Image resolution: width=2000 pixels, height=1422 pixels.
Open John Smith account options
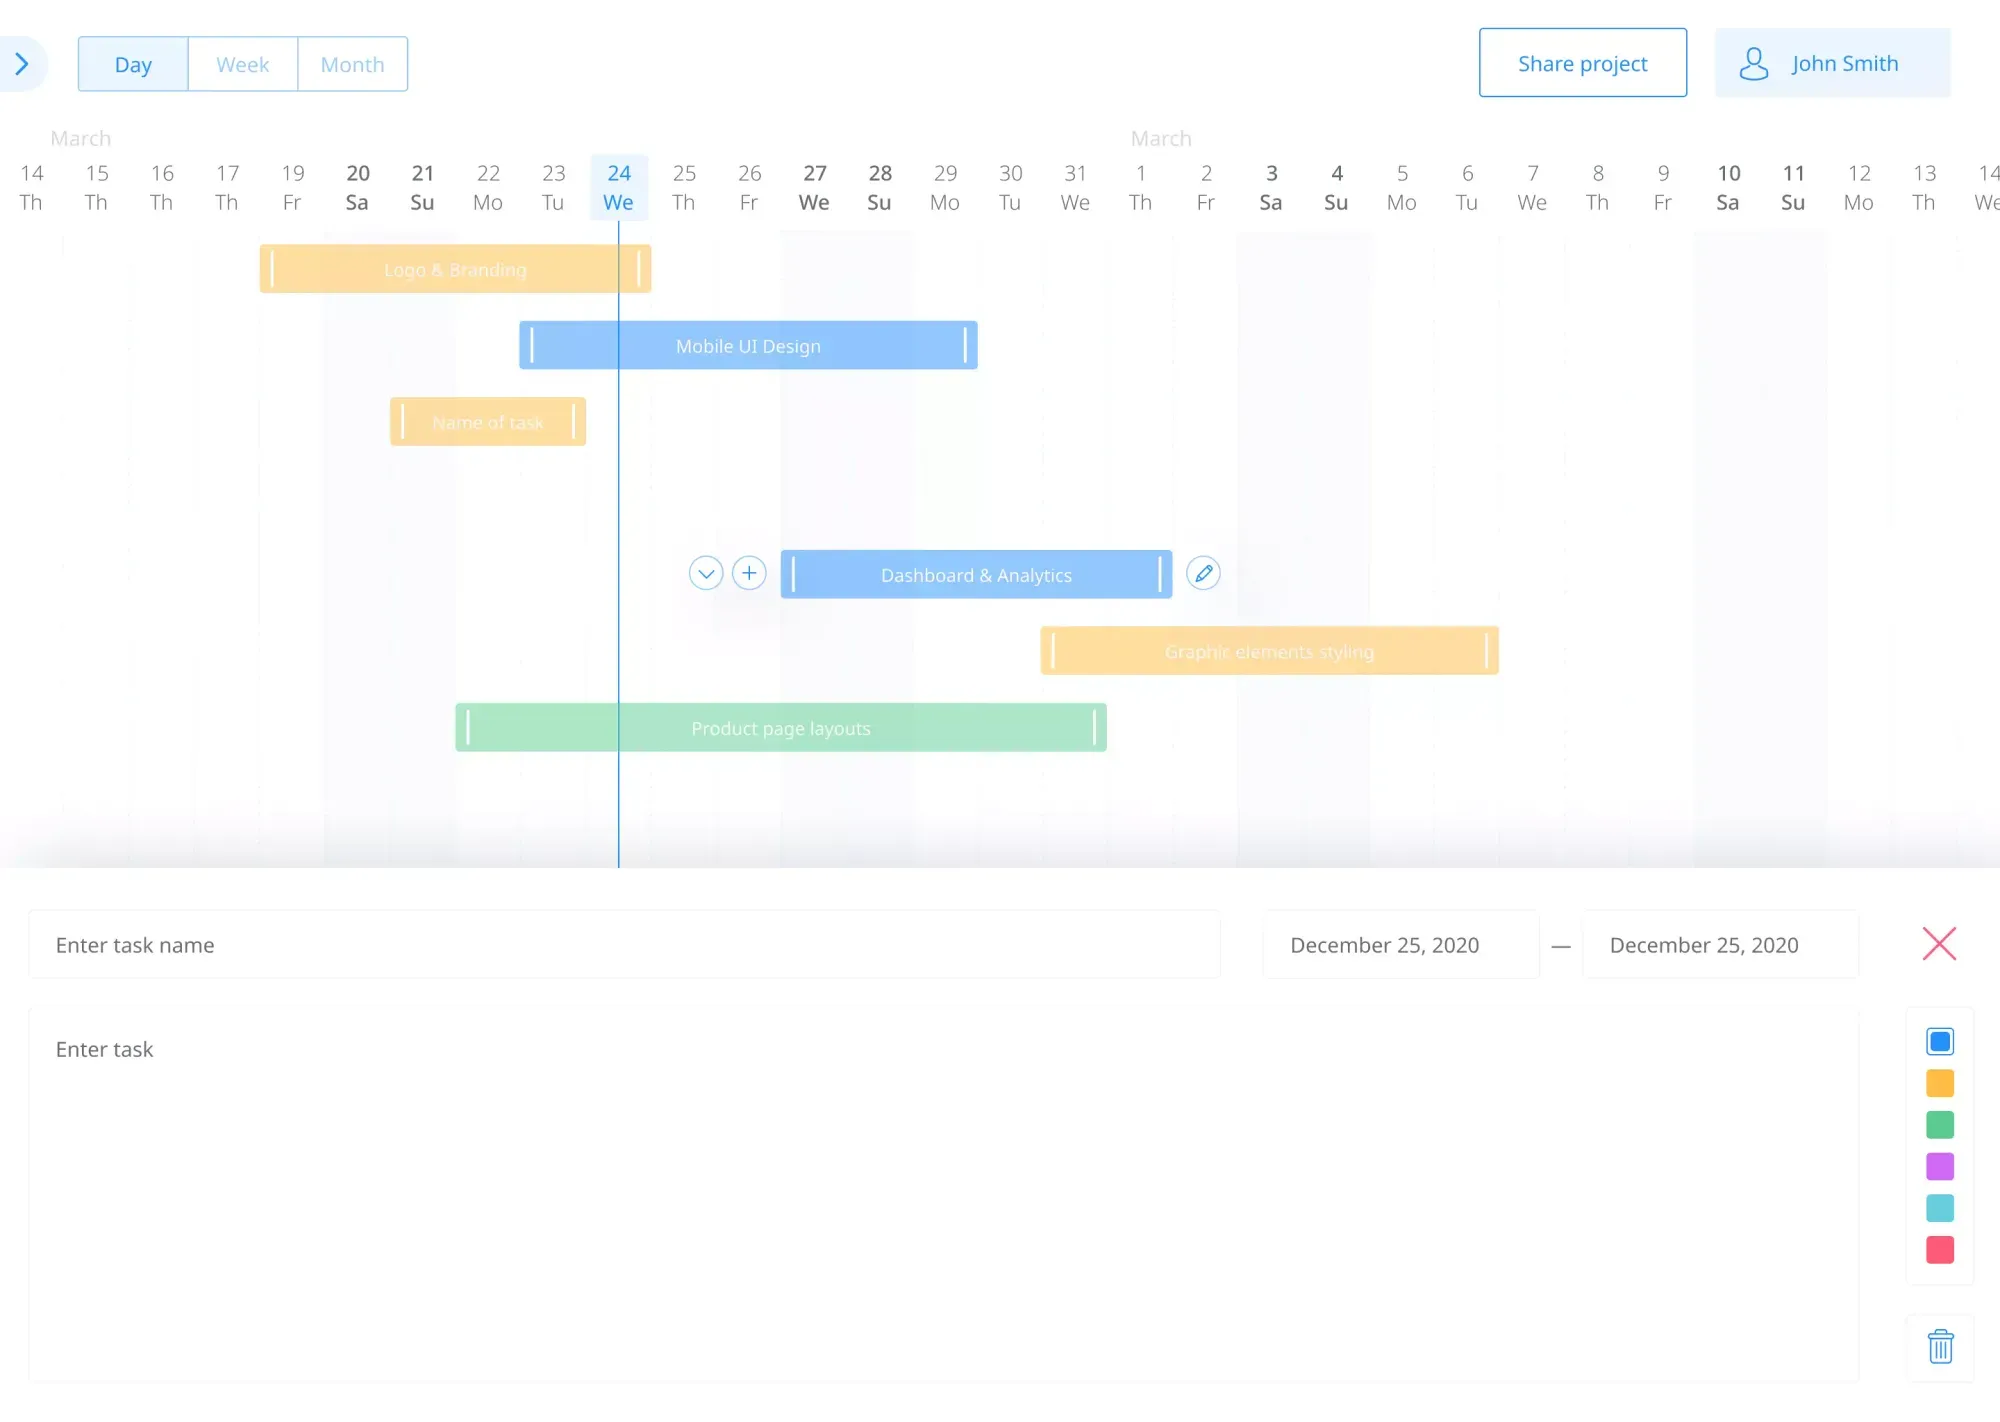(x=1845, y=62)
